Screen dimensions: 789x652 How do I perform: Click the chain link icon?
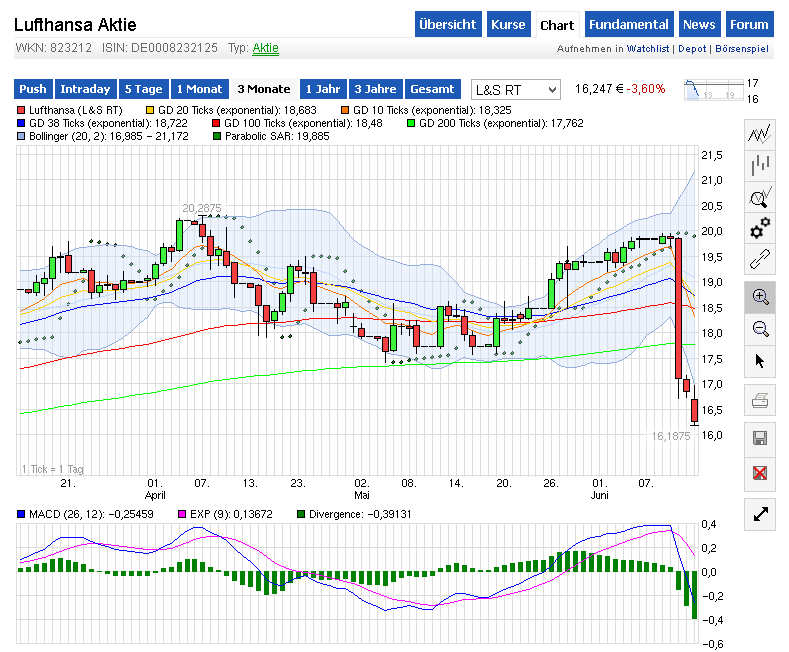coord(761,260)
